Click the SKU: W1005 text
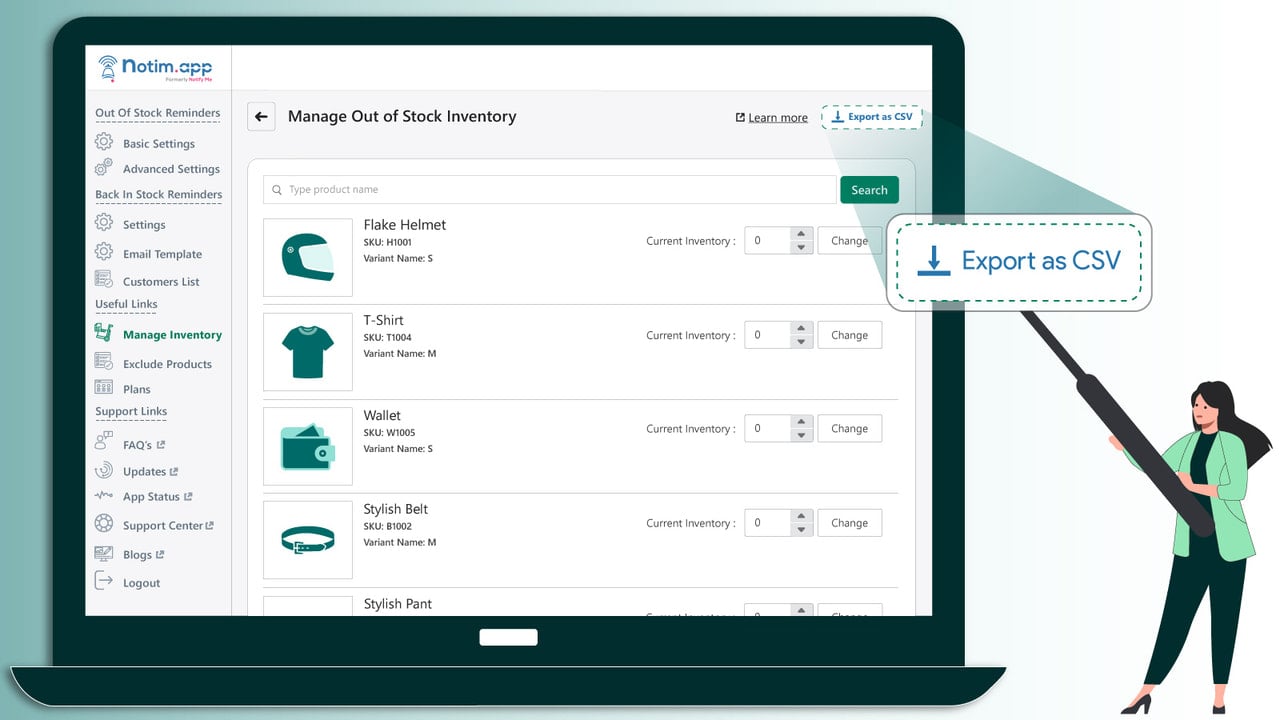Image resolution: width=1280 pixels, height=720 pixels. click(x=389, y=433)
